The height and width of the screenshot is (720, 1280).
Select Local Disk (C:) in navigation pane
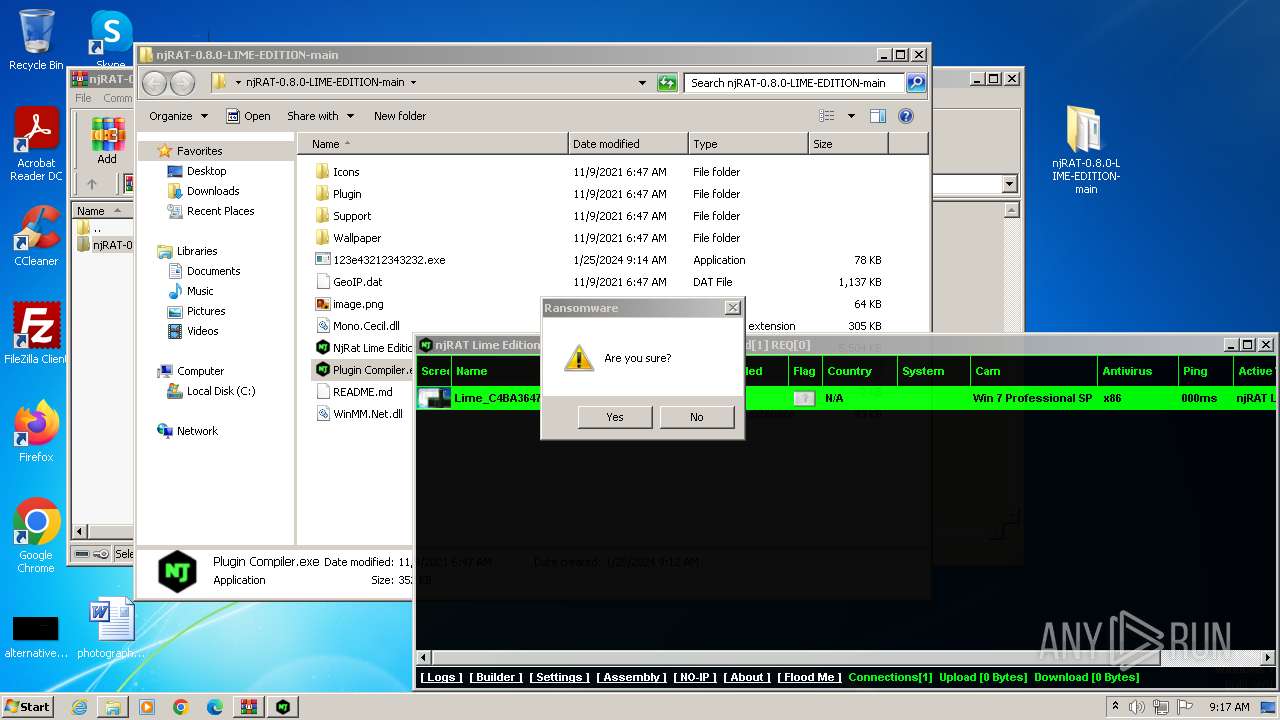tap(220, 391)
